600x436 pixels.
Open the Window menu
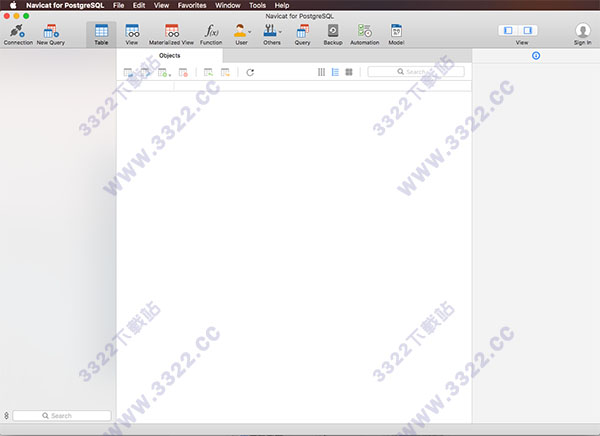coord(228,5)
